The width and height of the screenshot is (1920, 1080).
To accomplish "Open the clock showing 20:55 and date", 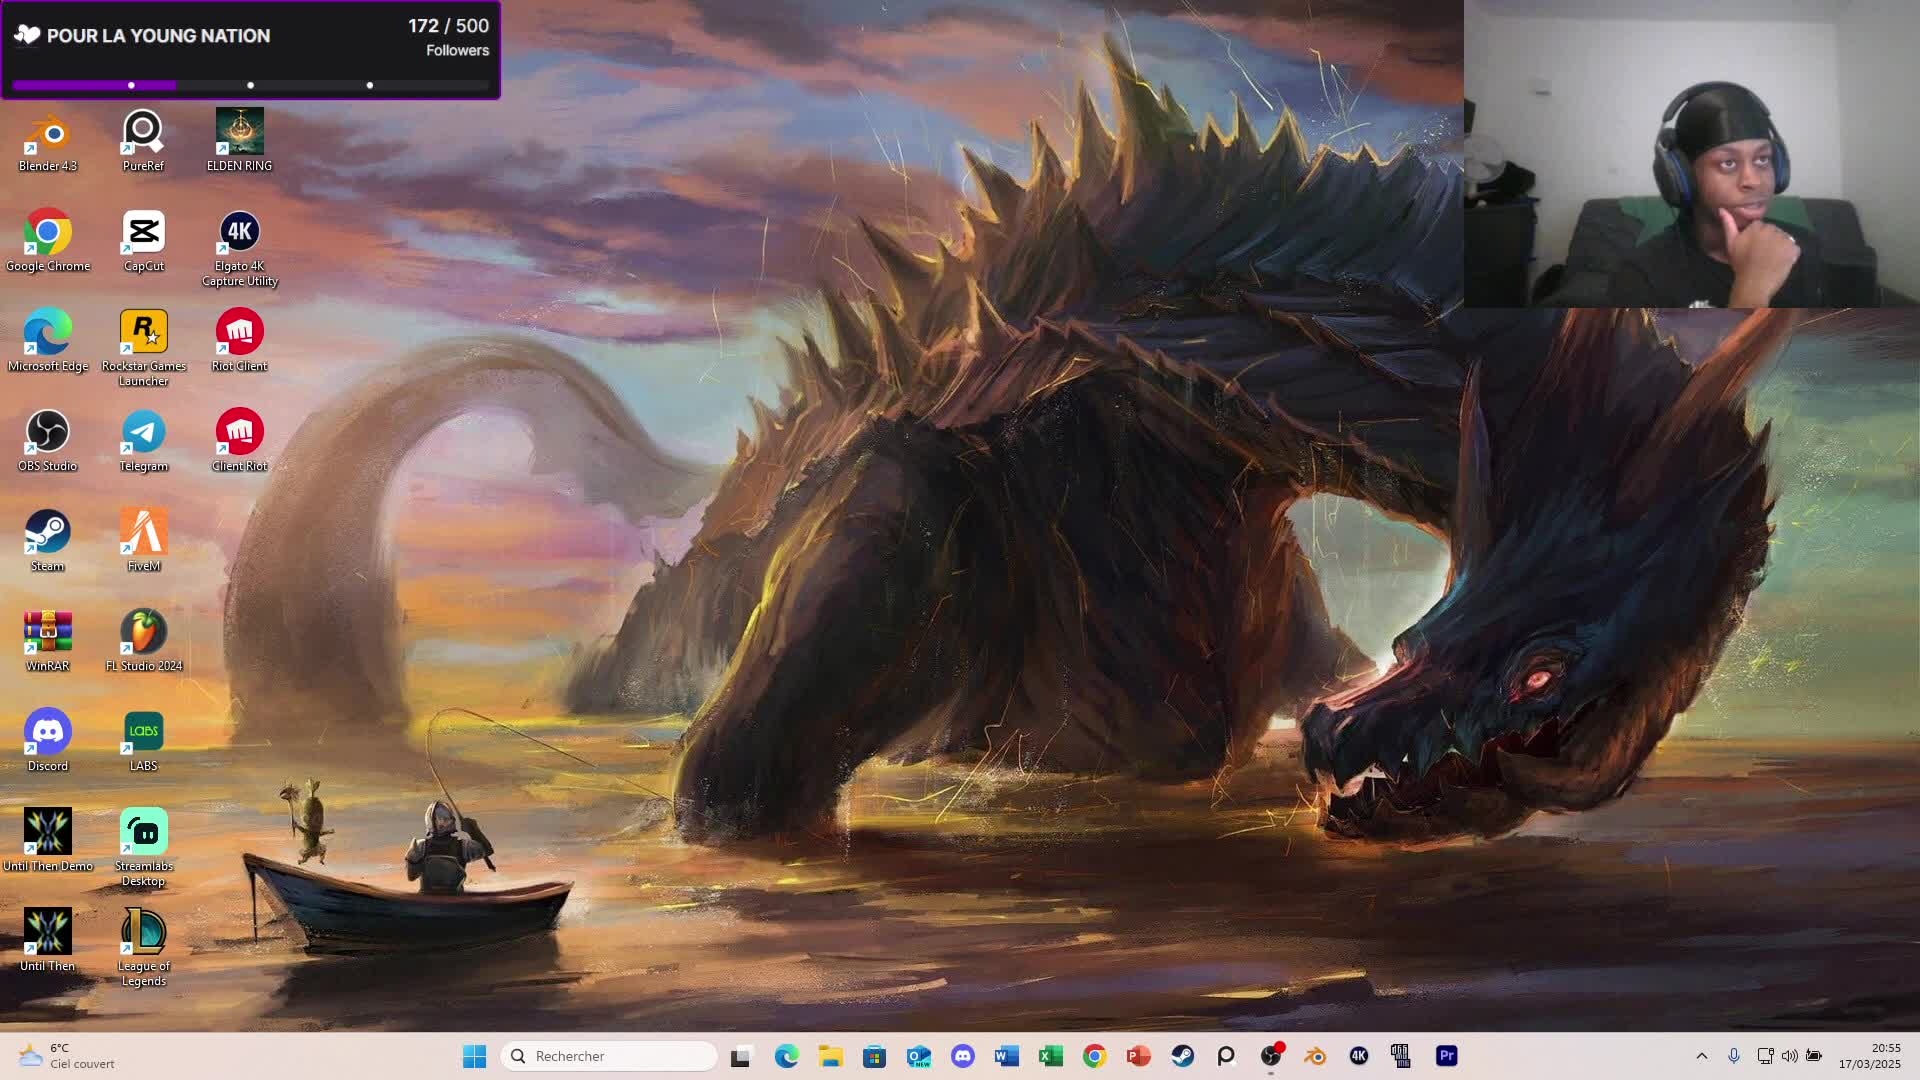I will (x=1869, y=1056).
